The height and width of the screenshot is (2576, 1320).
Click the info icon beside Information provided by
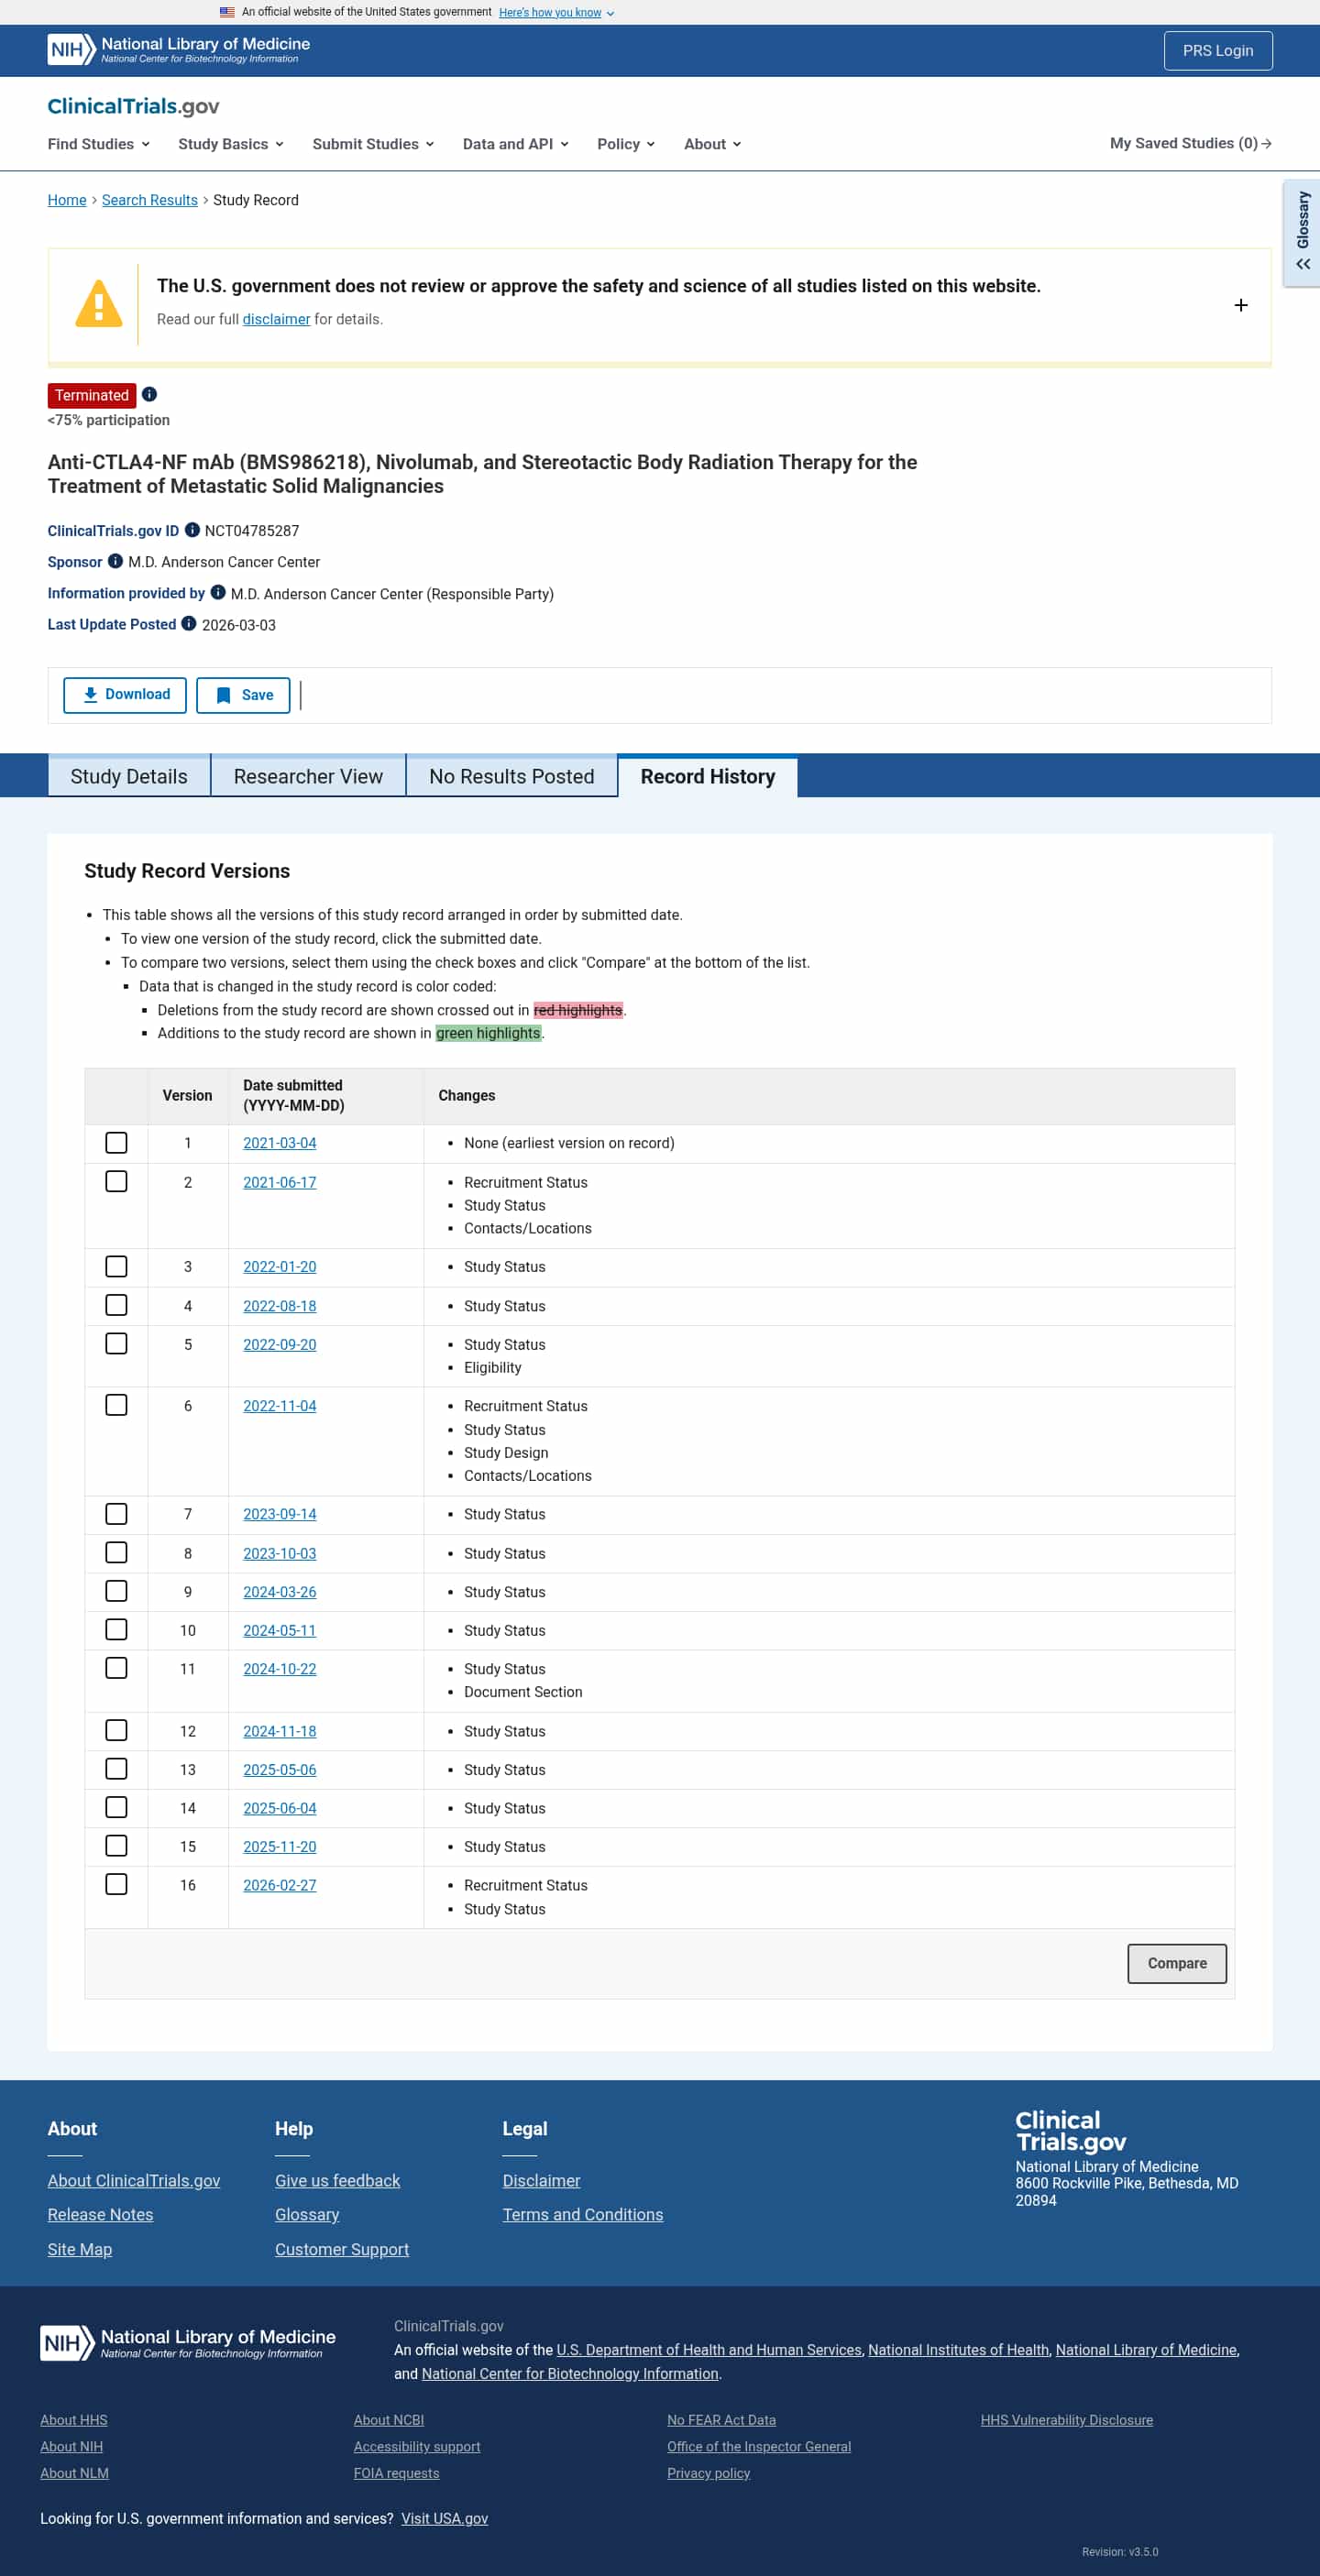point(218,592)
